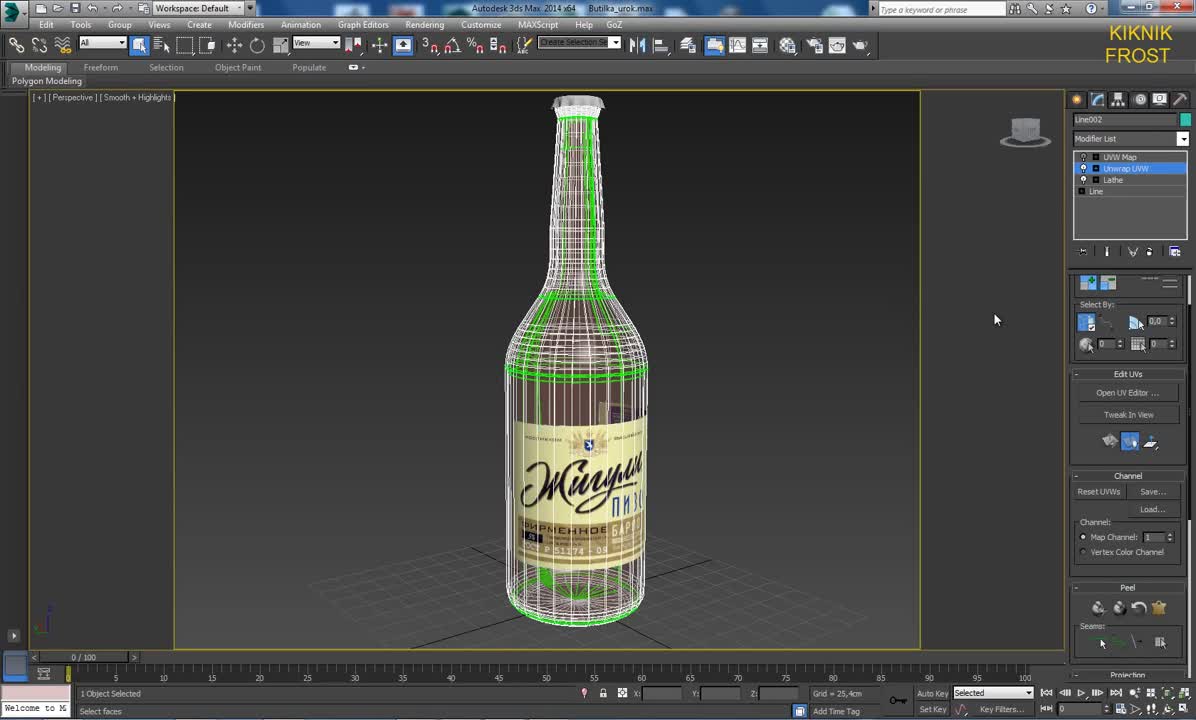Toggle the Set Key button
The height and width of the screenshot is (720, 1196).
[932, 709]
